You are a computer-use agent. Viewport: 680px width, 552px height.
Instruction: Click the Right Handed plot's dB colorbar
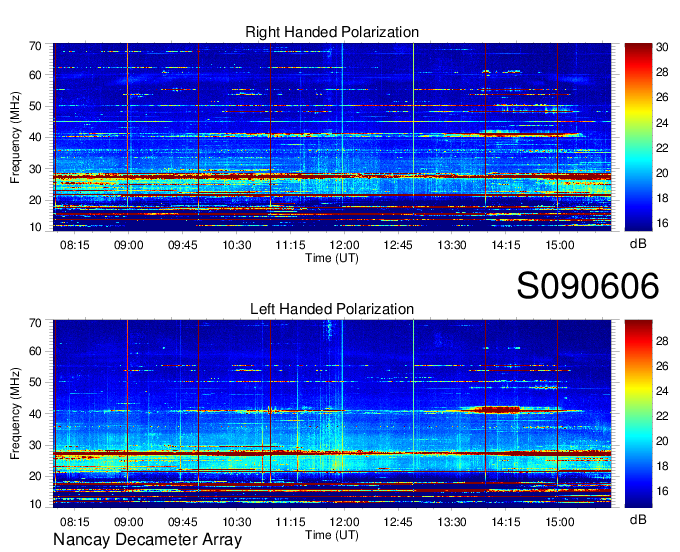coord(638,137)
